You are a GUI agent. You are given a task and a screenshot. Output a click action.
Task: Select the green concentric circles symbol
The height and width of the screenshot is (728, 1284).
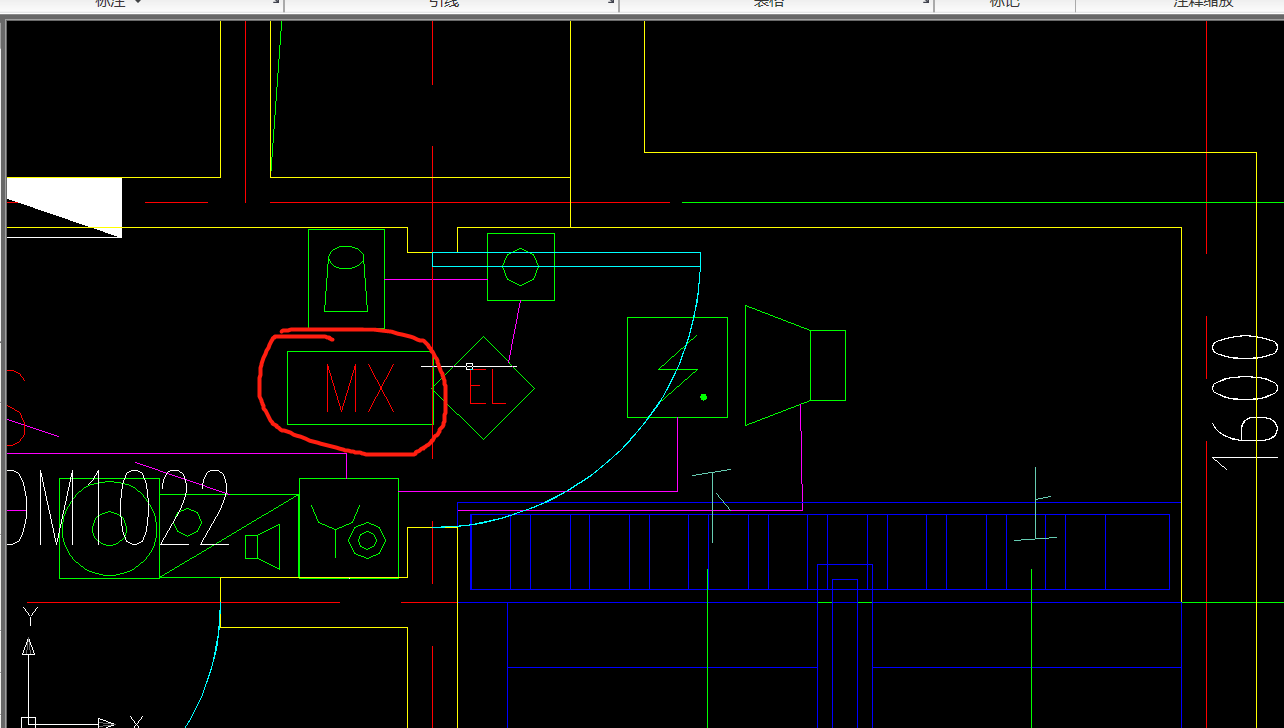point(109,528)
